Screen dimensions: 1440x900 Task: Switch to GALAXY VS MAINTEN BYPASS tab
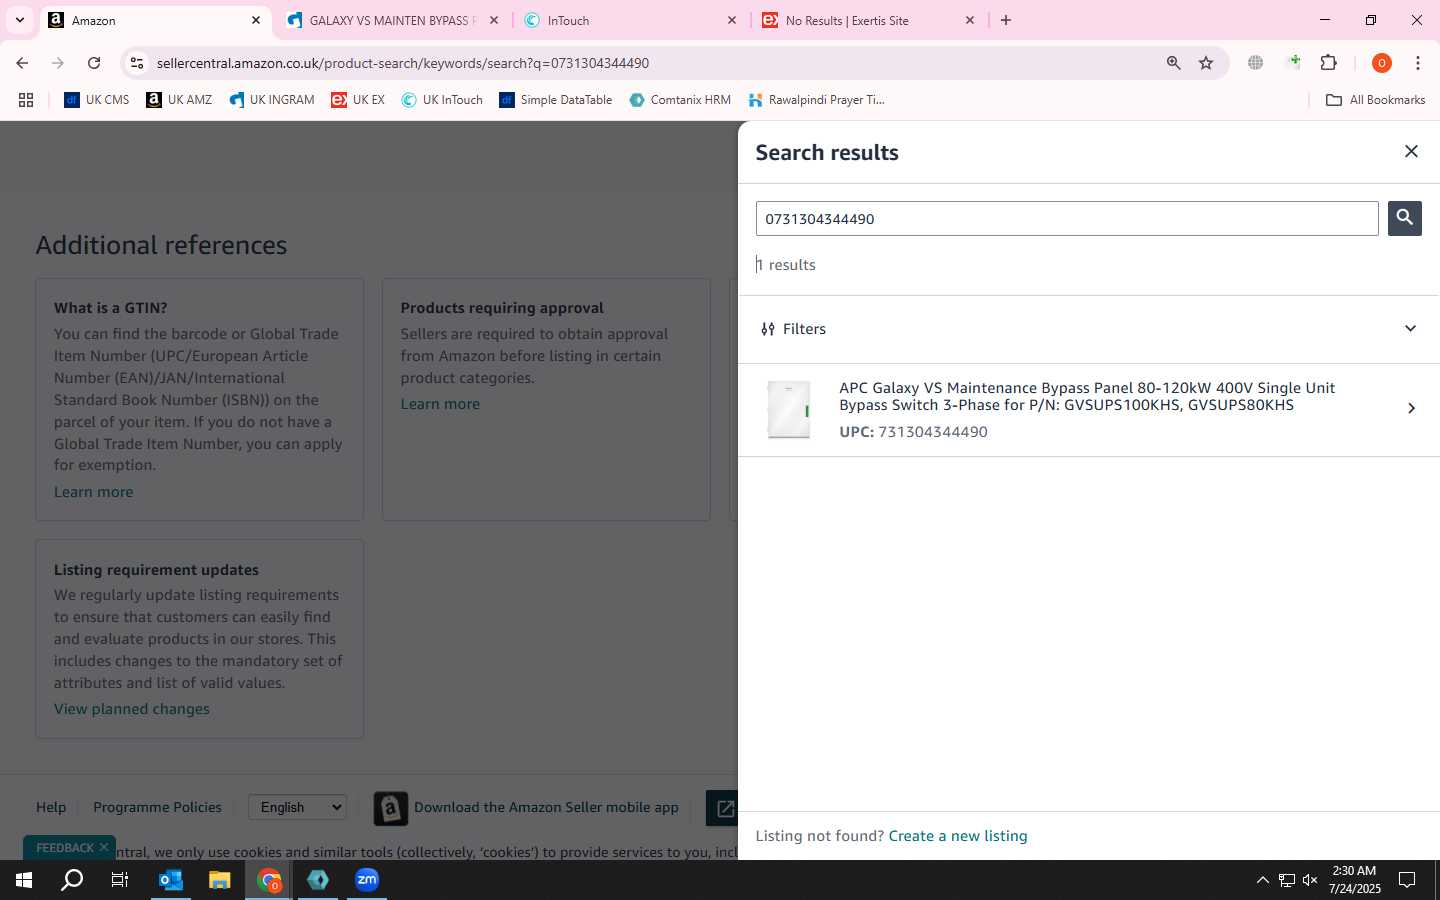[x=392, y=20]
